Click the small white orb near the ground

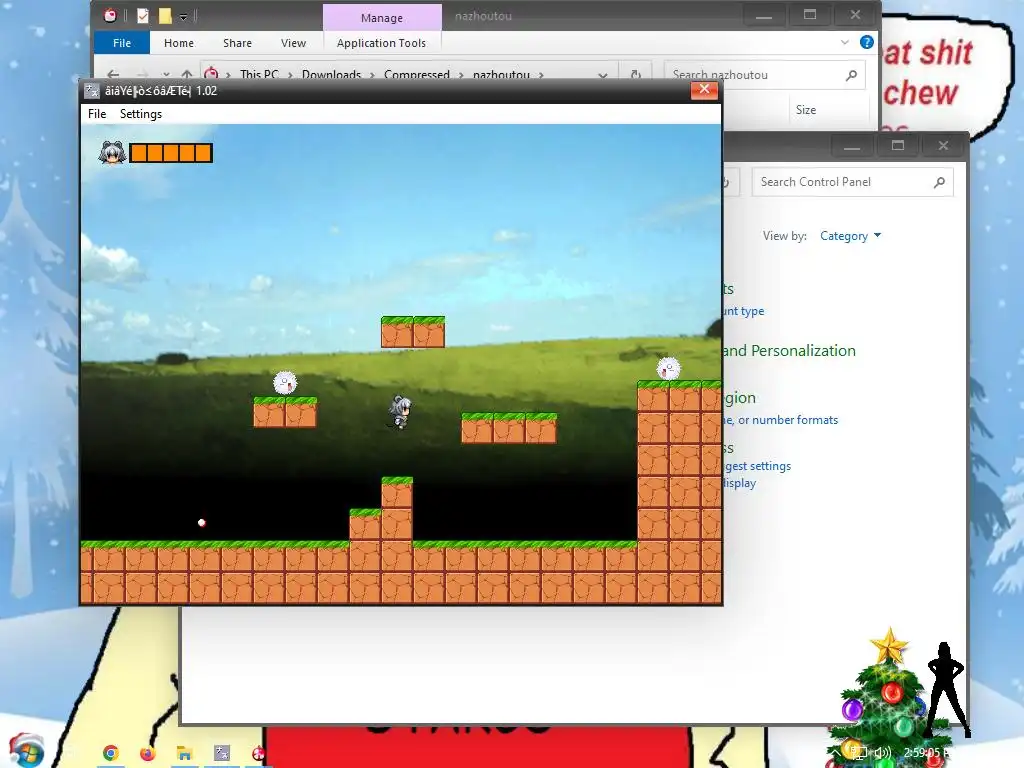click(x=202, y=522)
